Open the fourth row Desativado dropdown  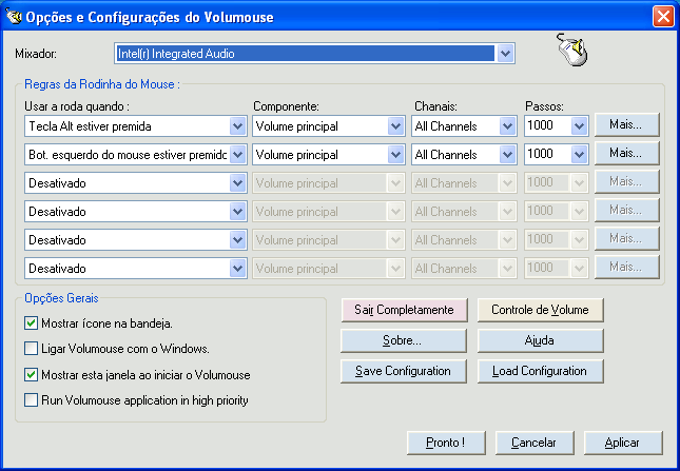(x=238, y=212)
